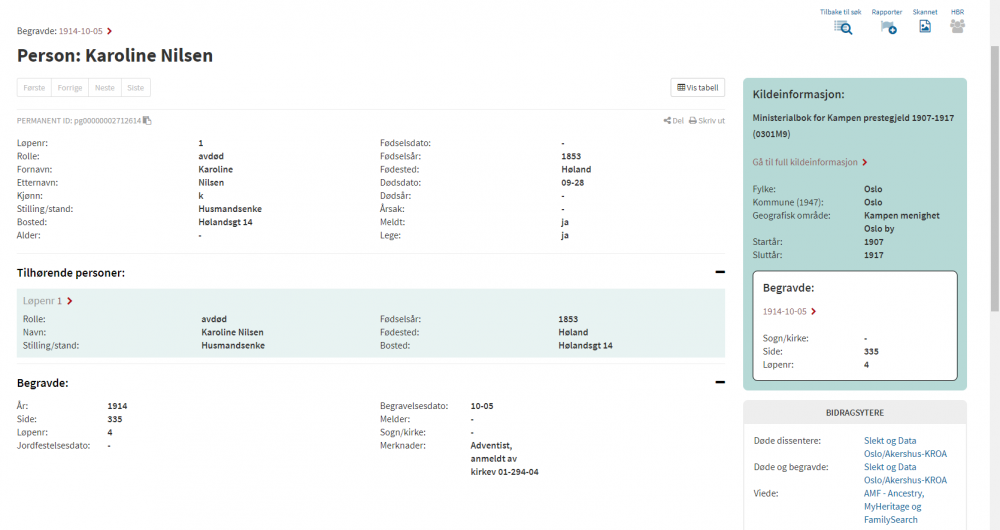Share the record using Del
The image size is (1000, 530).
673,120
